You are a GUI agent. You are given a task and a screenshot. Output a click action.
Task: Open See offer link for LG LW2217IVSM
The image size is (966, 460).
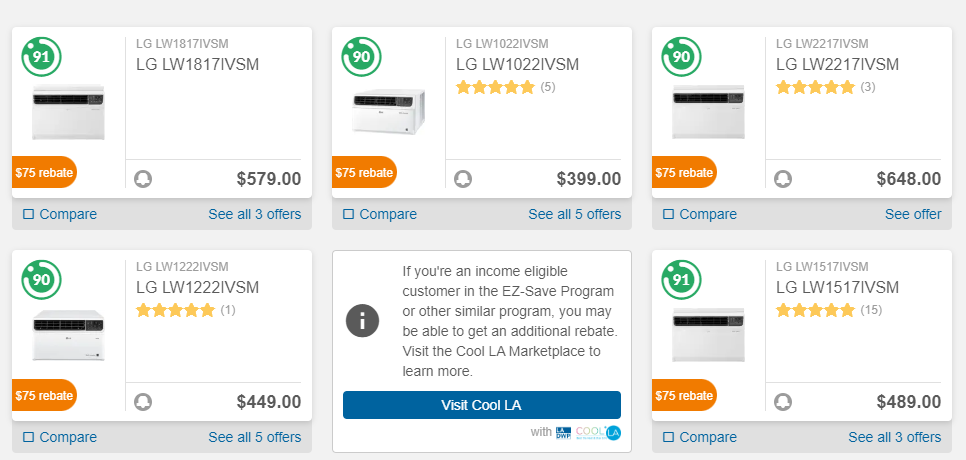(x=912, y=214)
